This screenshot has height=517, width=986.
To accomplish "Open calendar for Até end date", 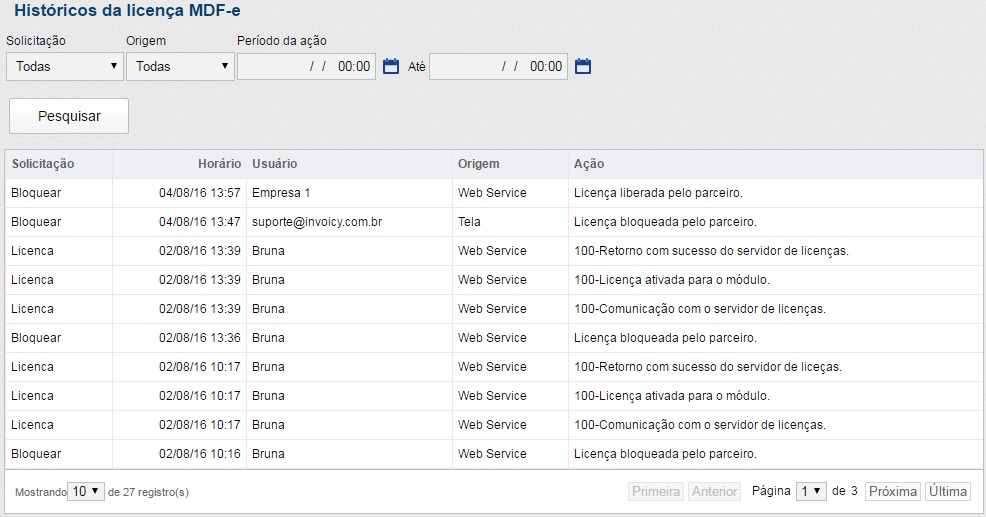I will coord(583,67).
